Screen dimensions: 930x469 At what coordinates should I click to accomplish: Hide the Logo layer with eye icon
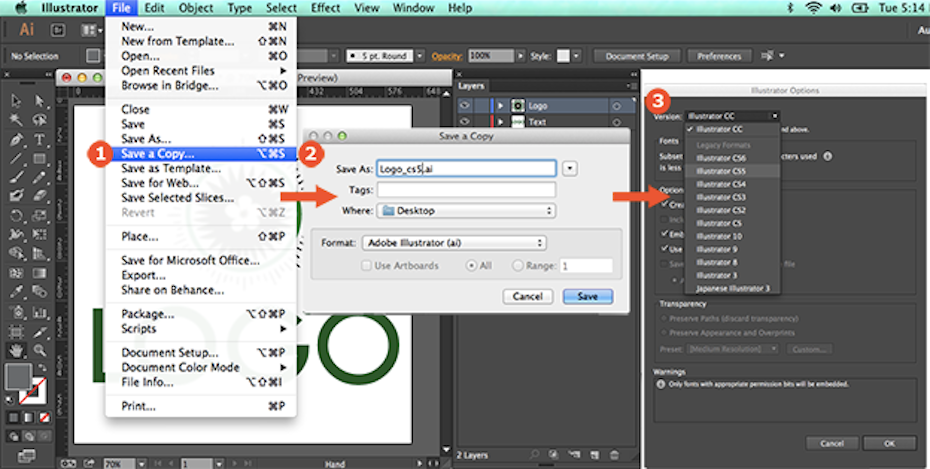pyautogui.click(x=465, y=105)
